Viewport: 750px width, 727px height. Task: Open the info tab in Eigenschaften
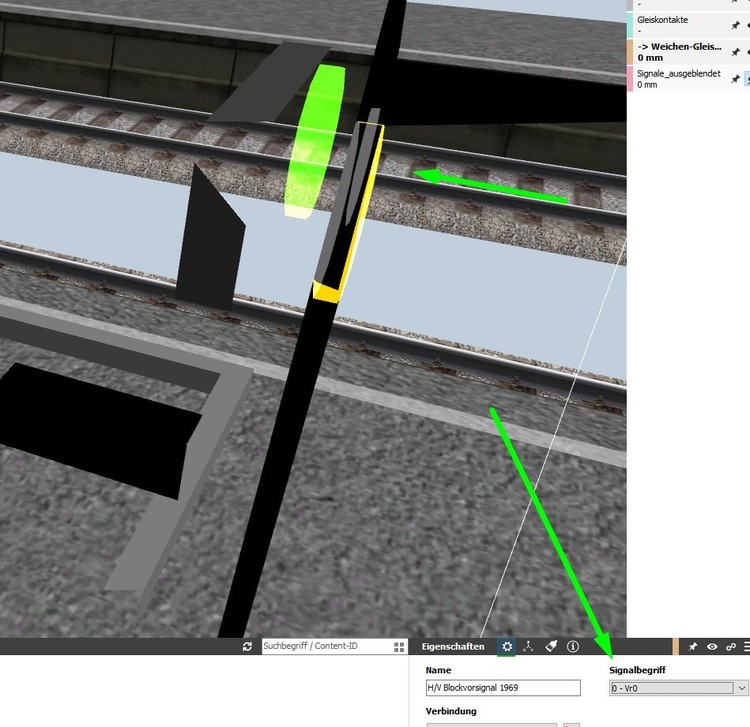pyautogui.click(x=573, y=647)
